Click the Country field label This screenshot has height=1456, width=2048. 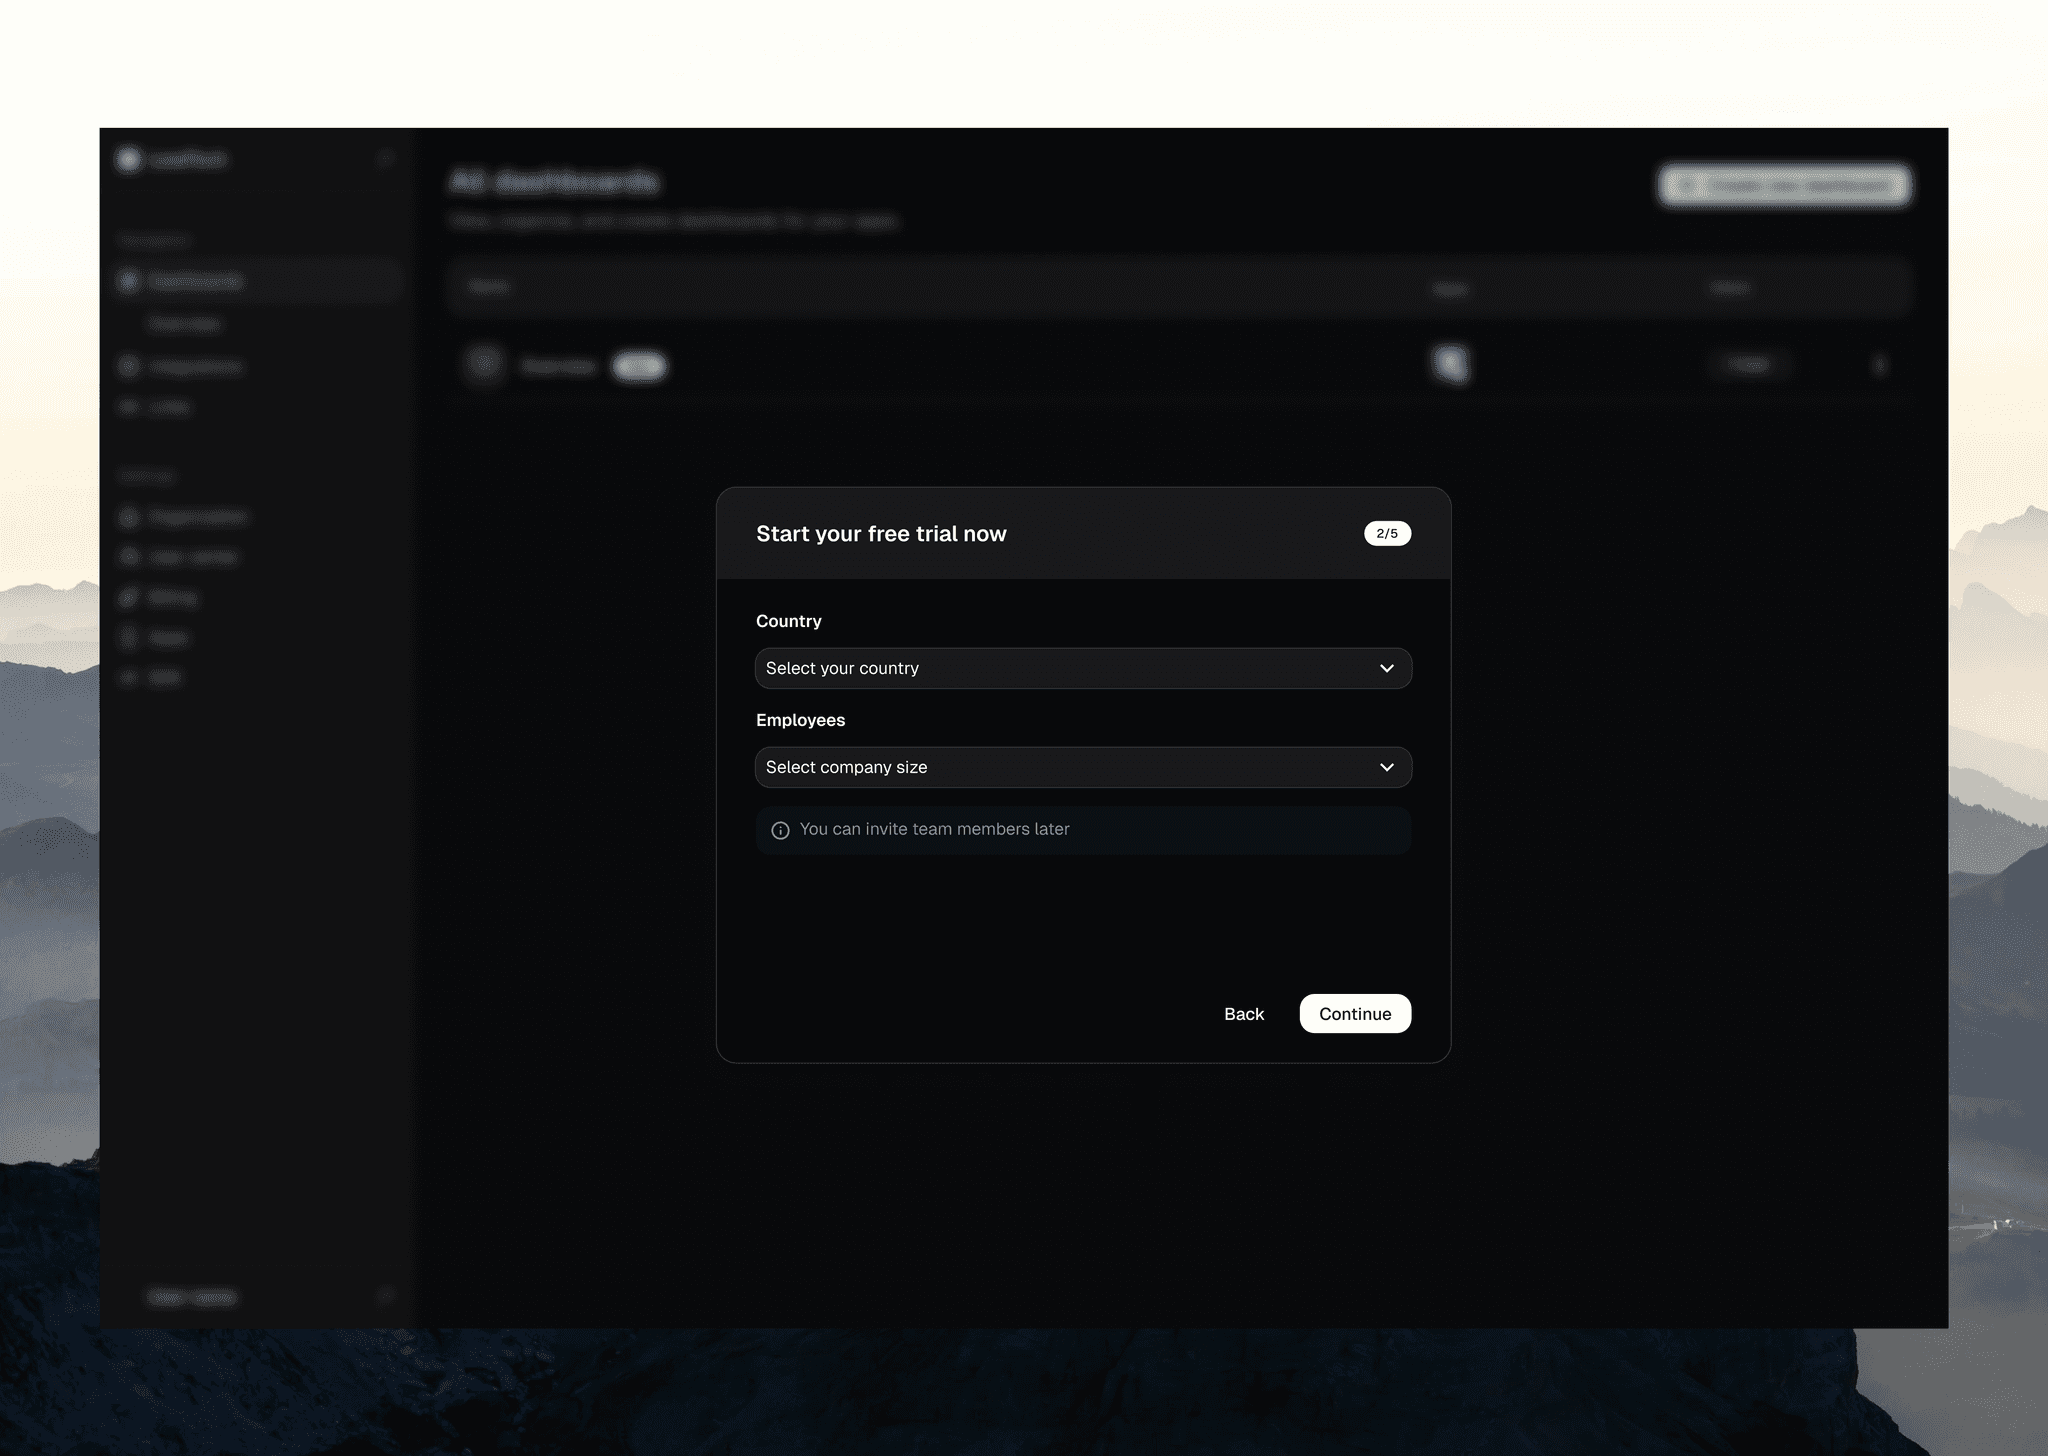pos(788,621)
